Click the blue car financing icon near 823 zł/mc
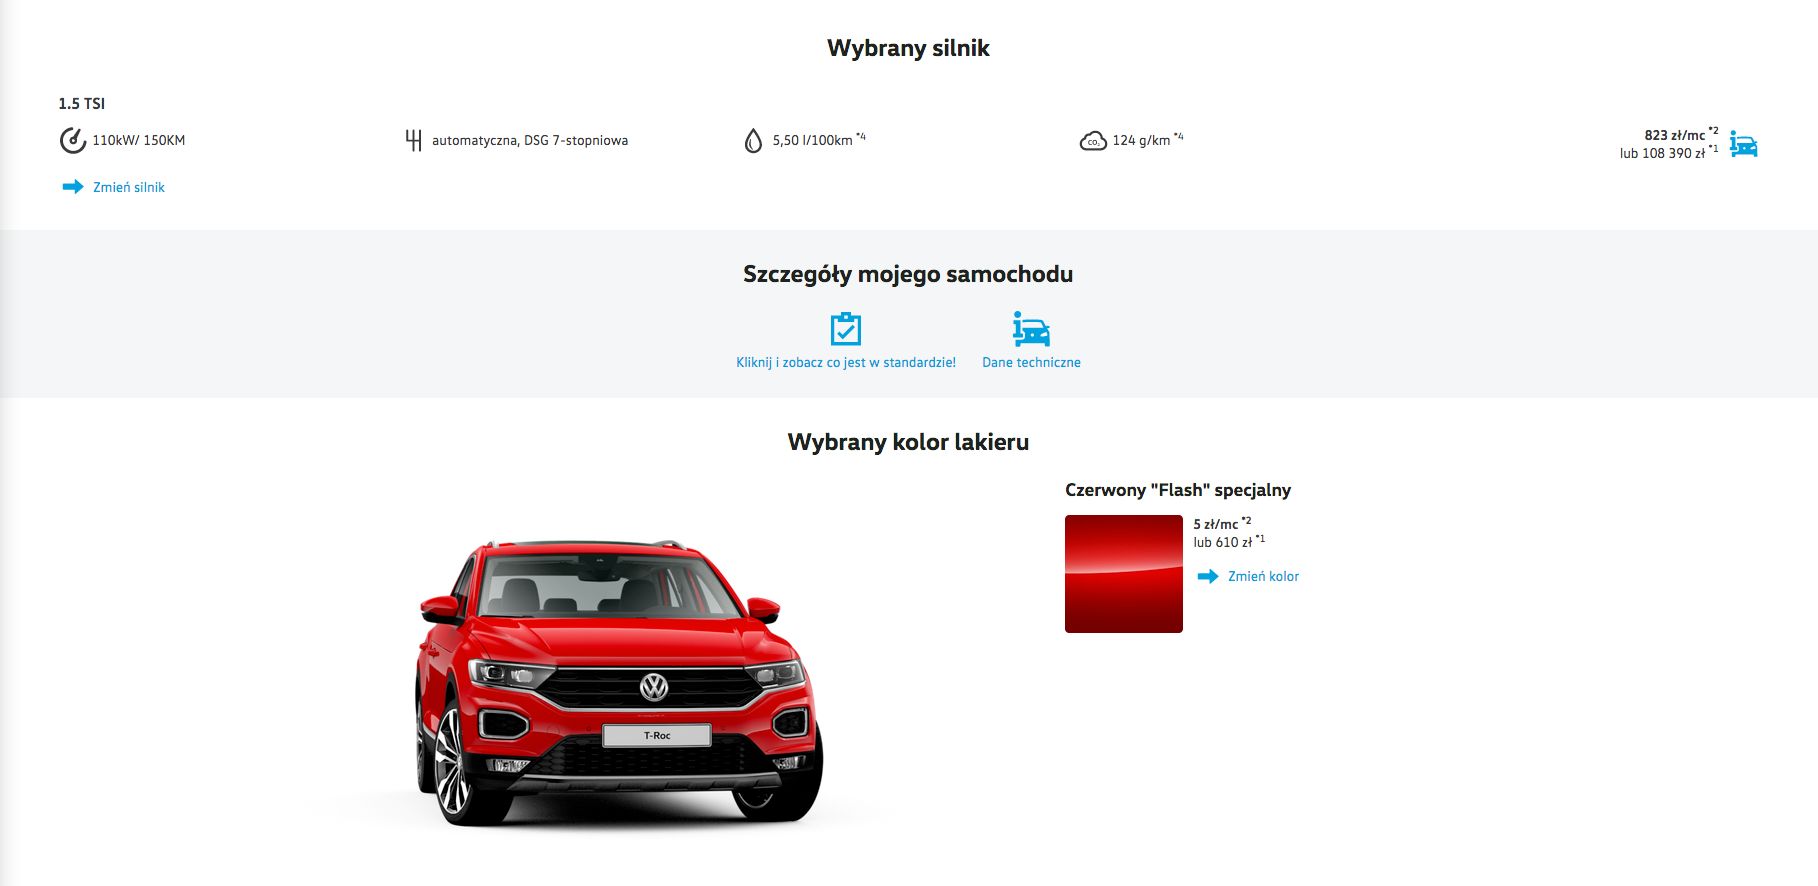The image size is (1818, 886). pyautogui.click(x=1743, y=145)
